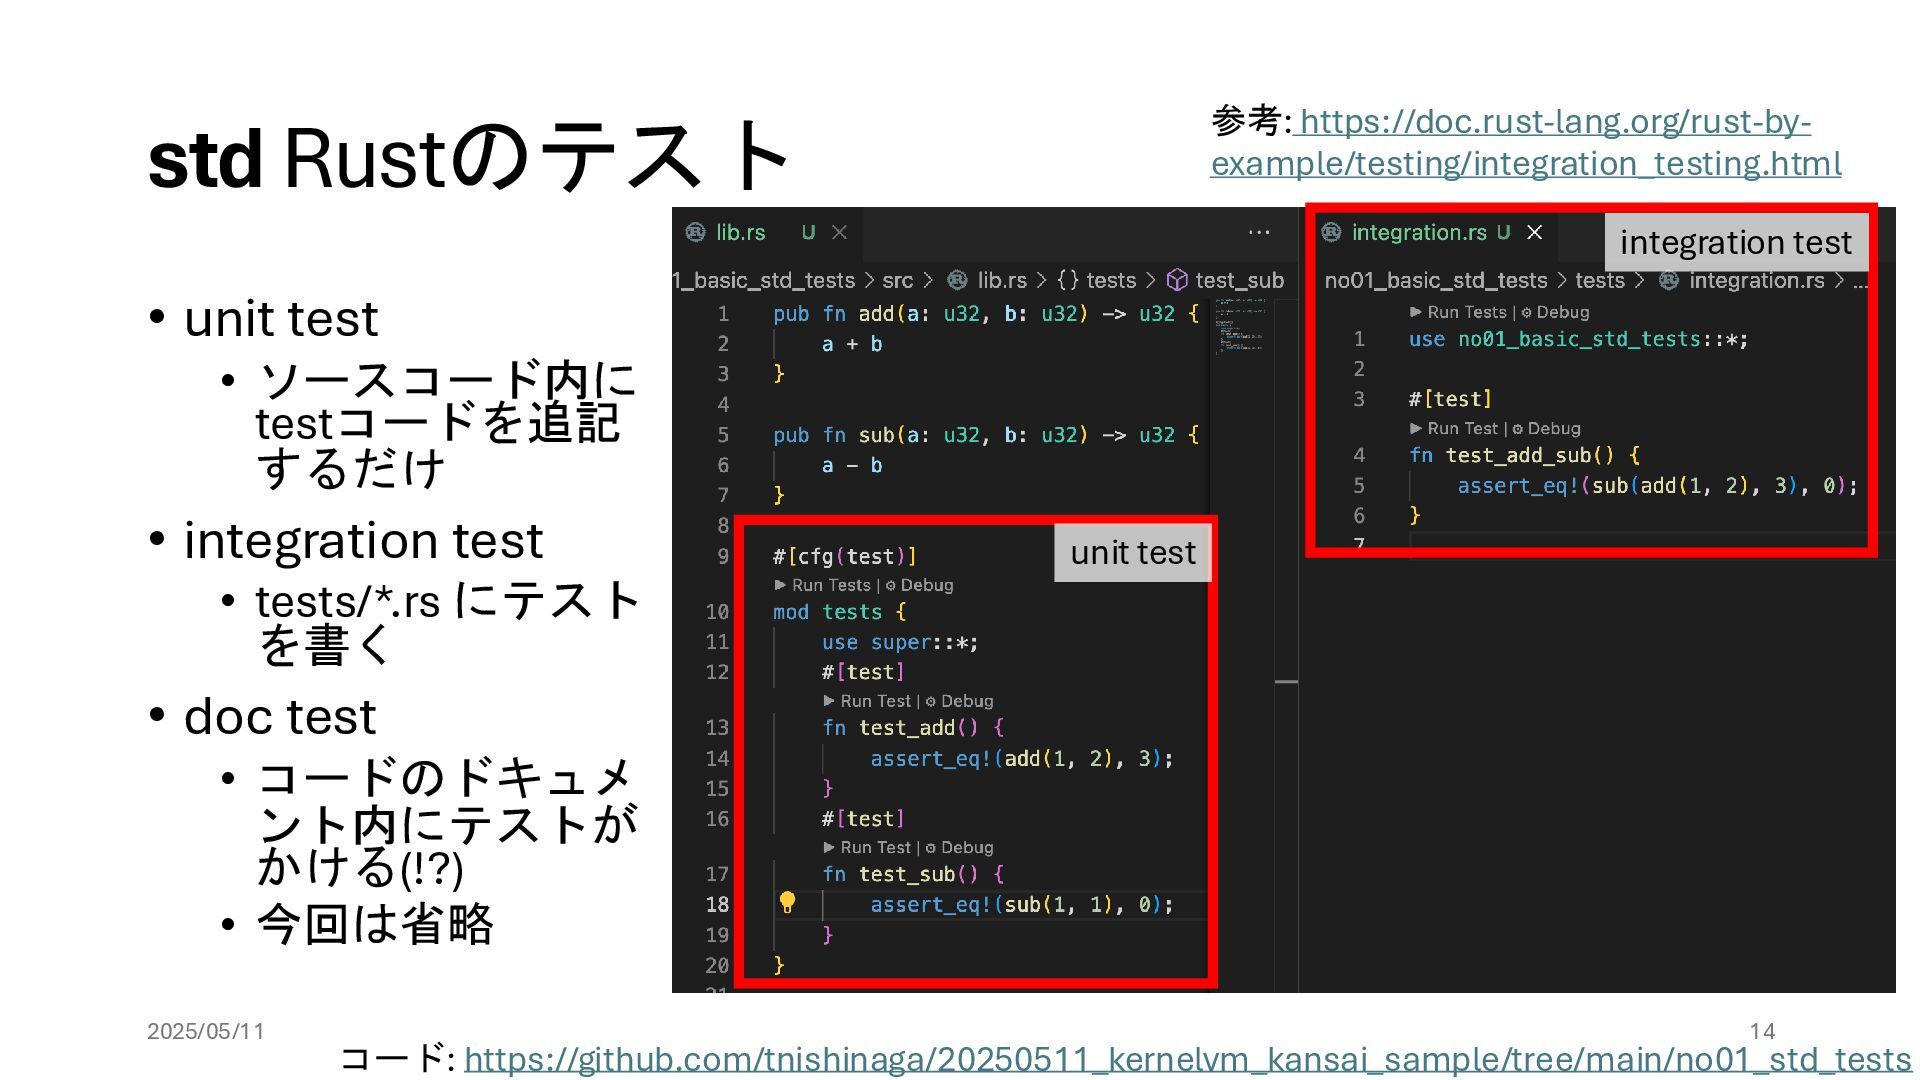1920x1080 pixels.
Task: Click the Rust icon on integration.rs tab
Action: tap(1331, 232)
